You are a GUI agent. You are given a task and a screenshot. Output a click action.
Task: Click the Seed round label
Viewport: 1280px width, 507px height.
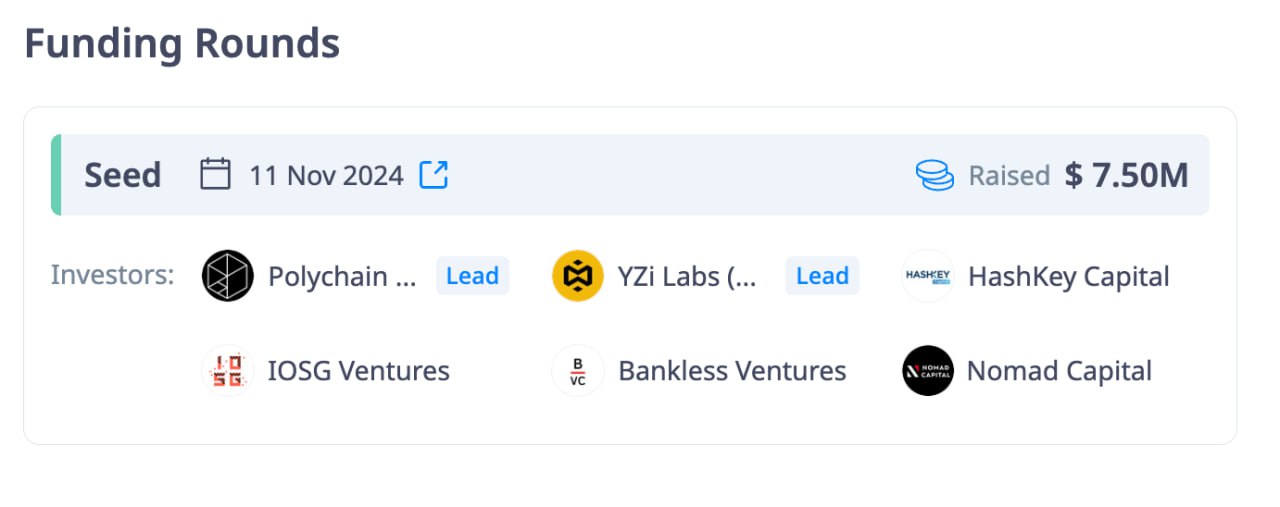[122, 175]
